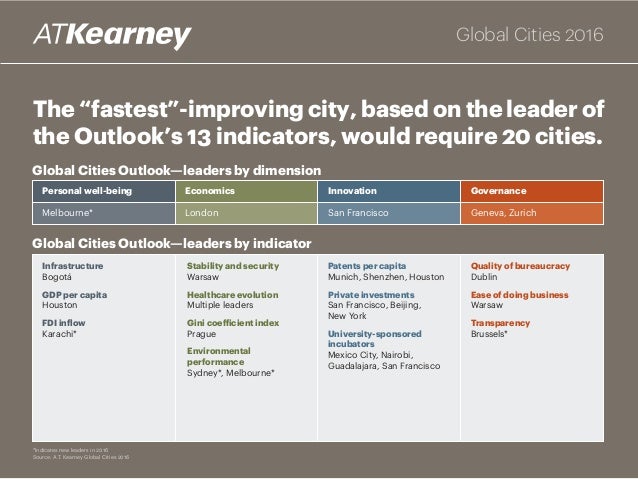The width and height of the screenshot is (638, 479).
Task: Click the 'Munich, Shenzhen, Houston' text
Action: (386, 277)
